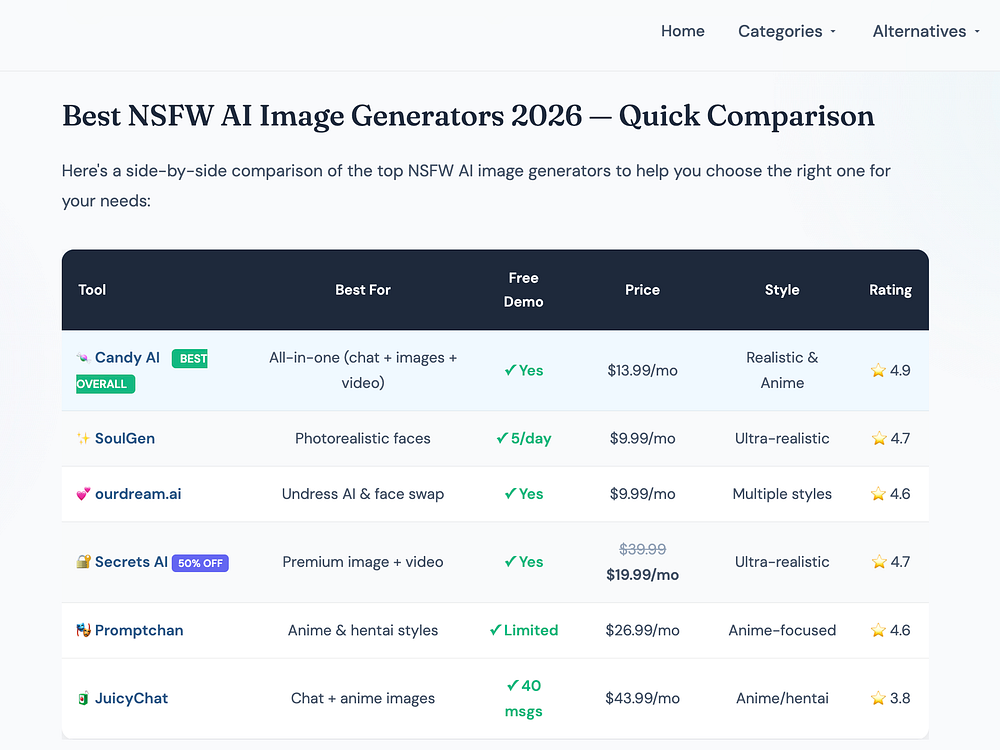Screen dimensions: 1000x750
Task: Click the star icon in ourdream.ai rating
Action: (x=878, y=494)
